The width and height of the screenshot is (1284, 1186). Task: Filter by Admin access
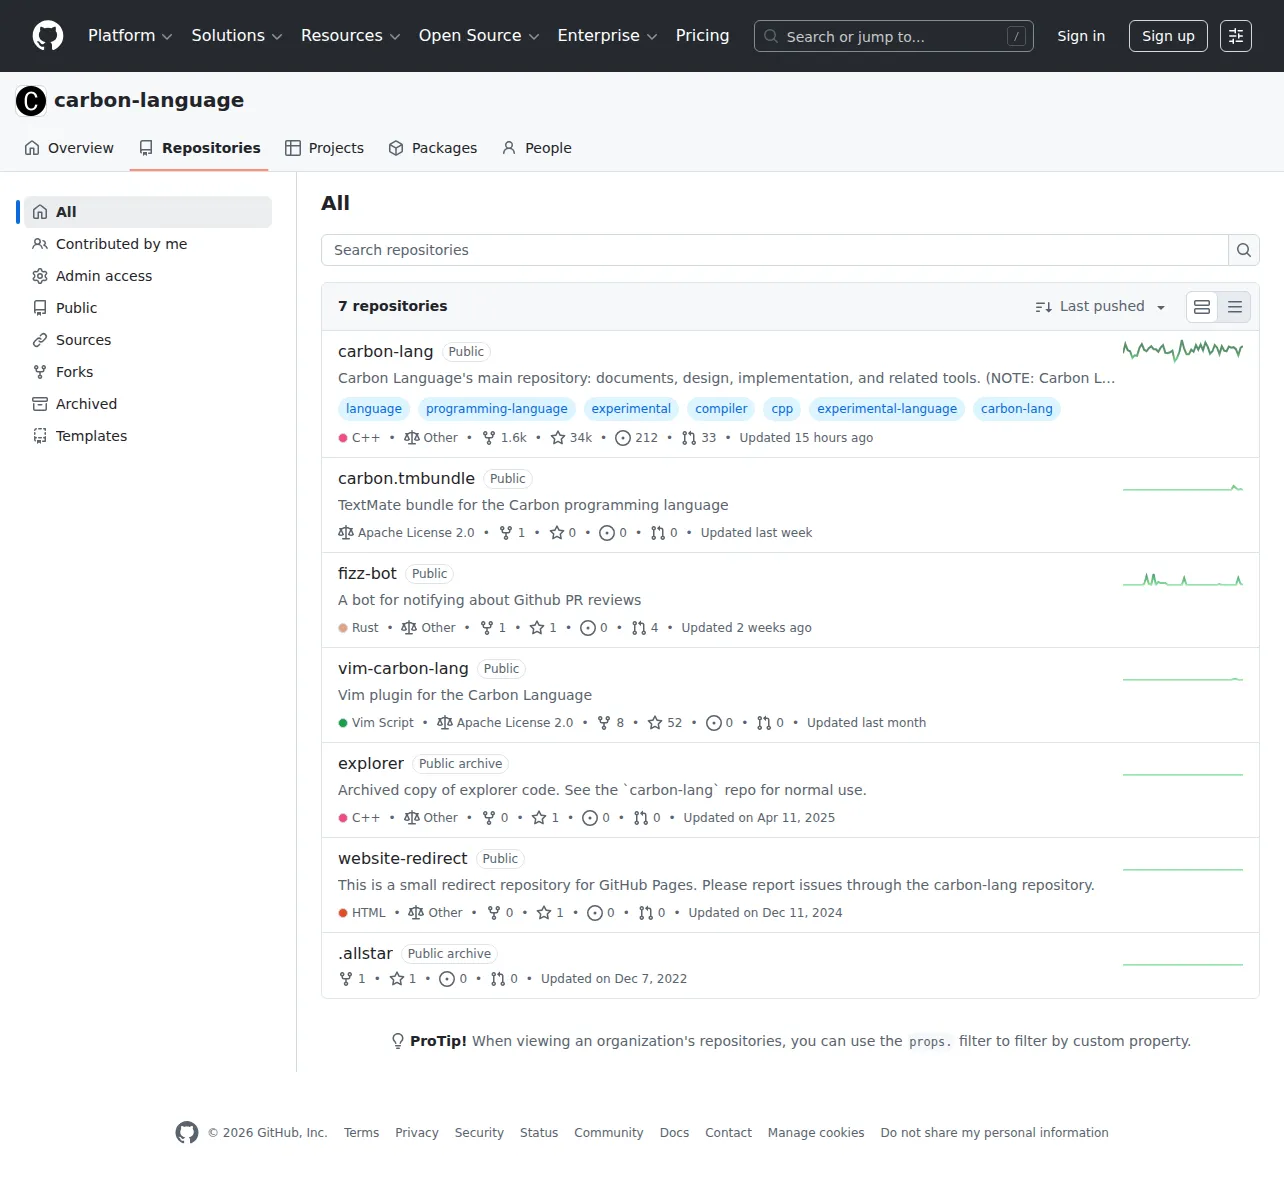[x=148, y=276]
